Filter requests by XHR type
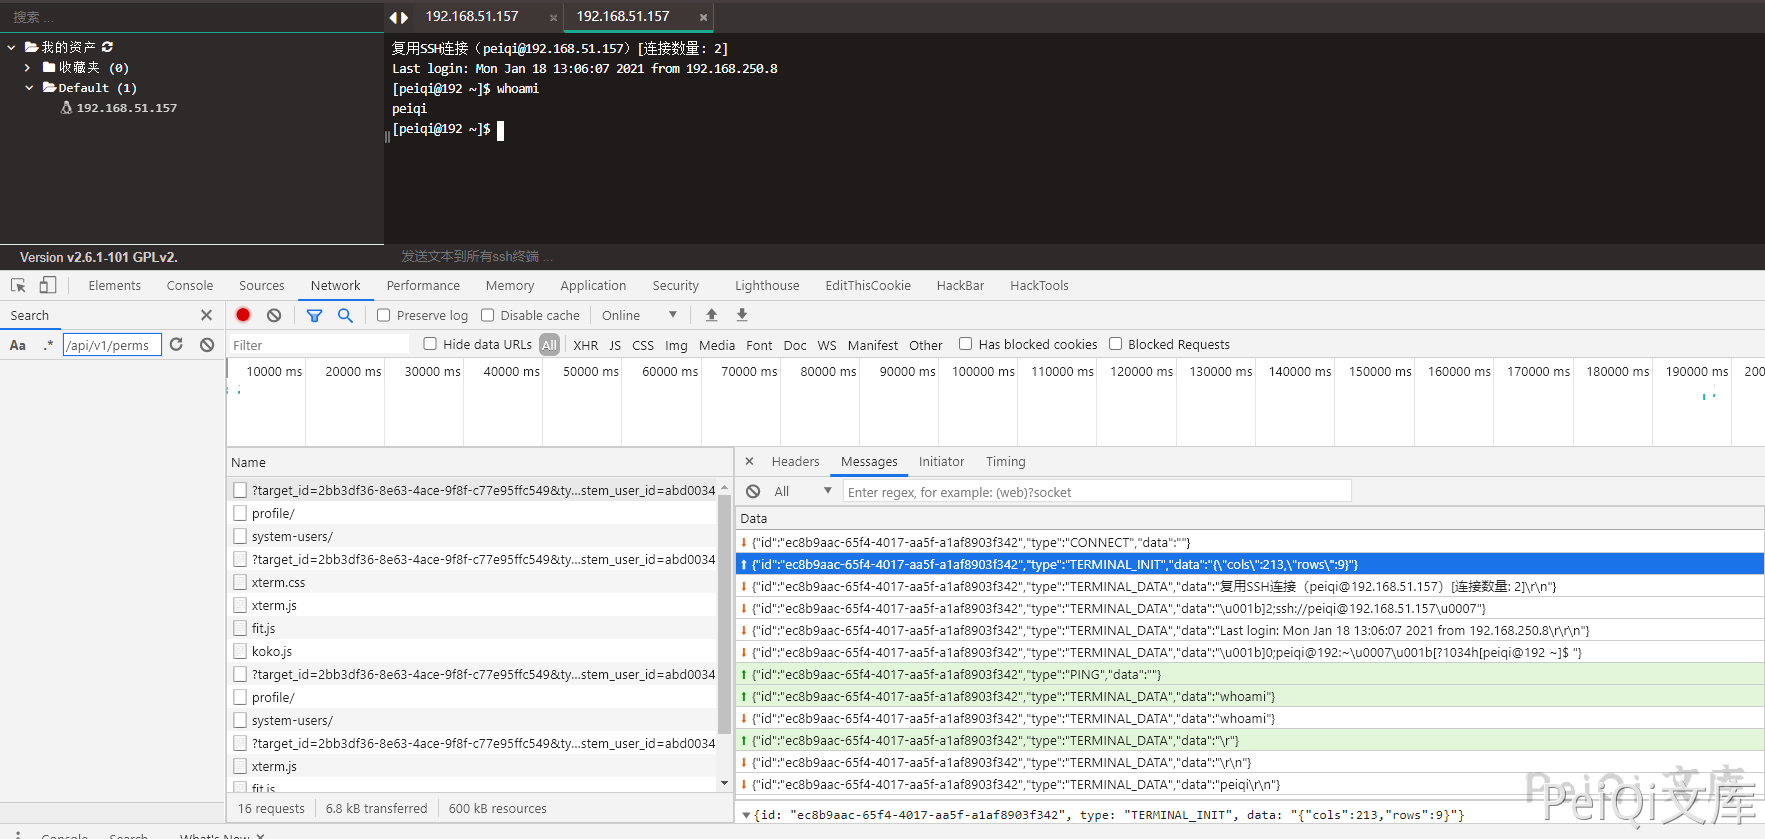This screenshot has width=1765, height=839. click(x=585, y=345)
